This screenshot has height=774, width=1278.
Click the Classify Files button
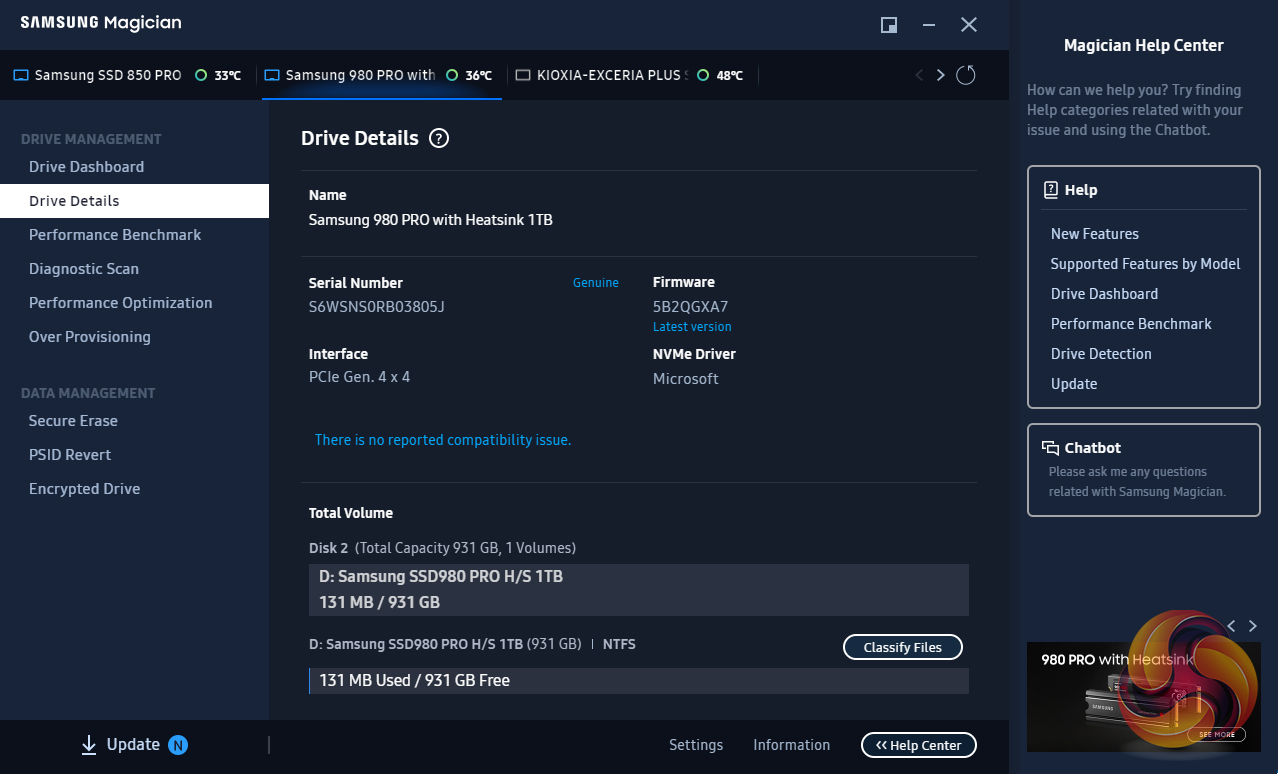pos(903,647)
